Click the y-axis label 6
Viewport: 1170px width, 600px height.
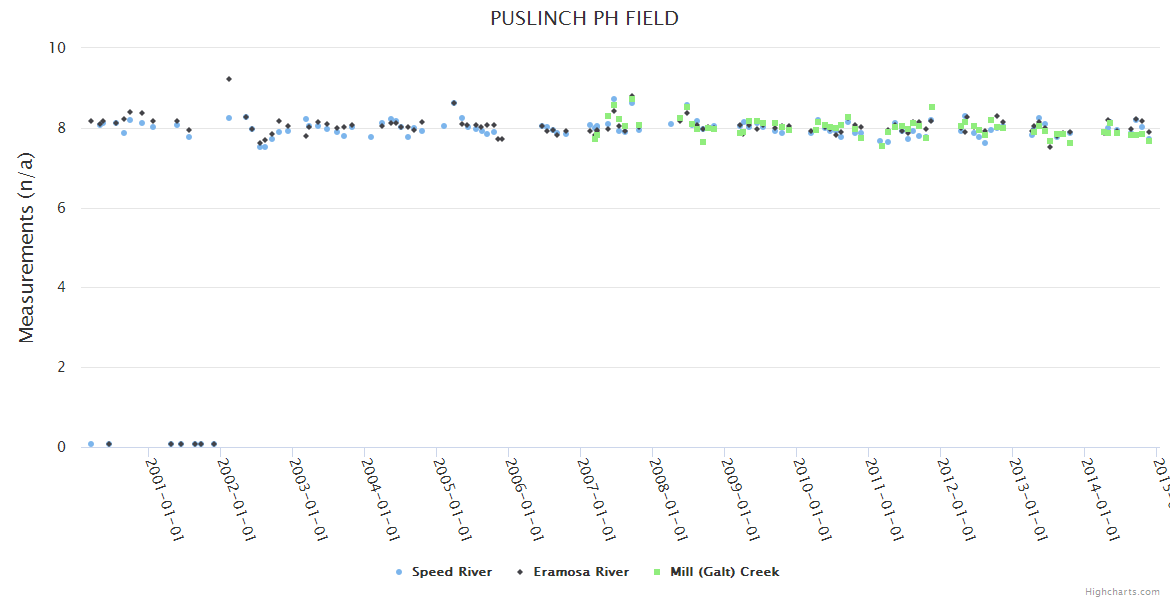pyautogui.click(x=60, y=208)
